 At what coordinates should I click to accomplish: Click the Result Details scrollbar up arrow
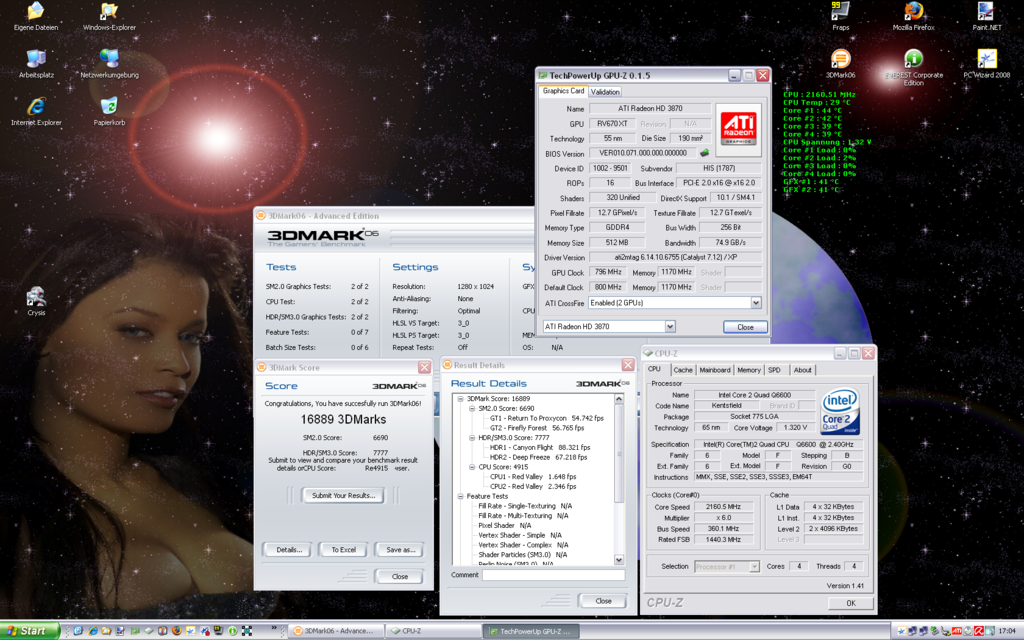(x=619, y=398)
